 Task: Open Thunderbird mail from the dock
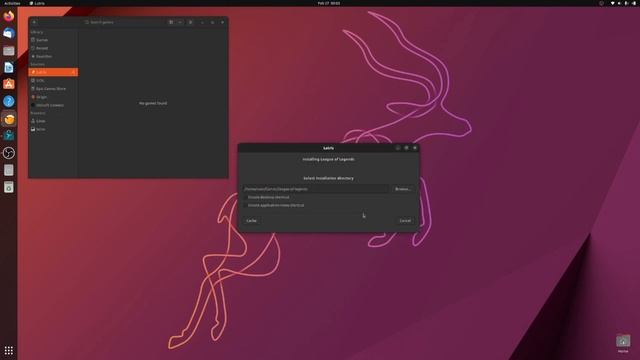click(9, 33)
